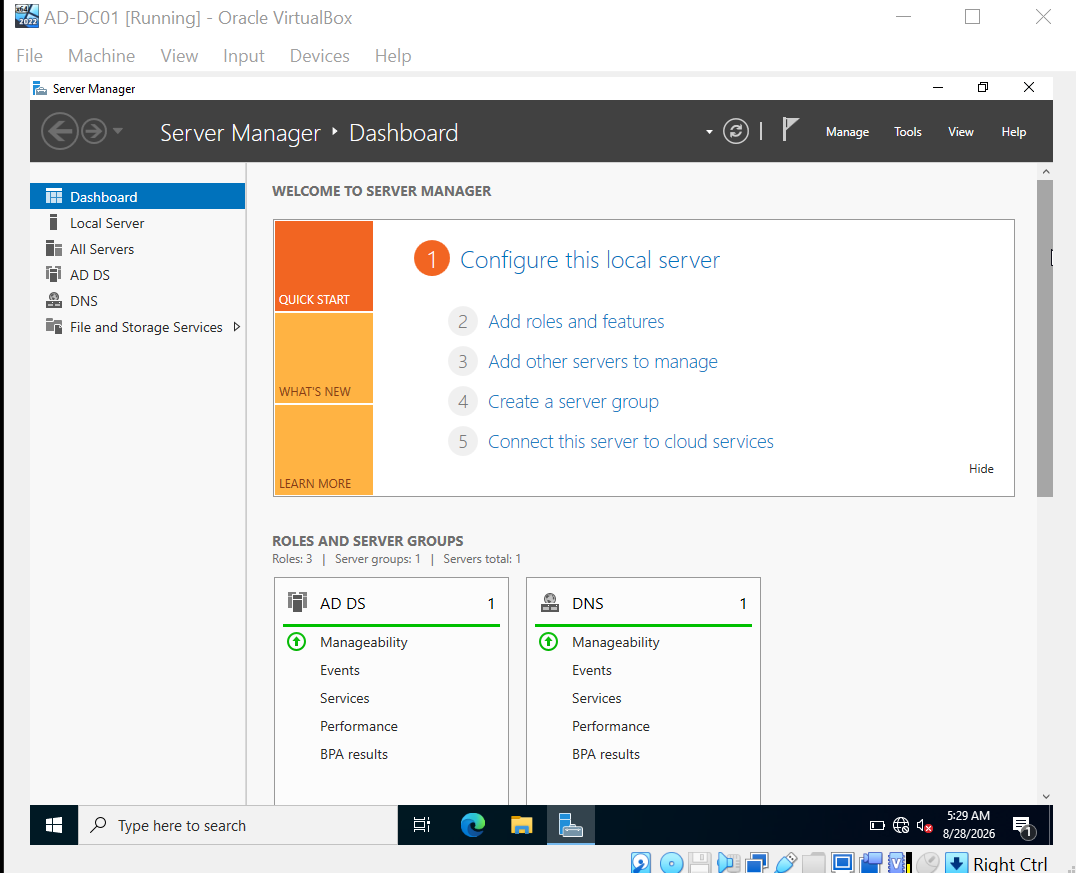Open the VirtualBox Devices menu

pyautogui.click(x=319, y=56)
